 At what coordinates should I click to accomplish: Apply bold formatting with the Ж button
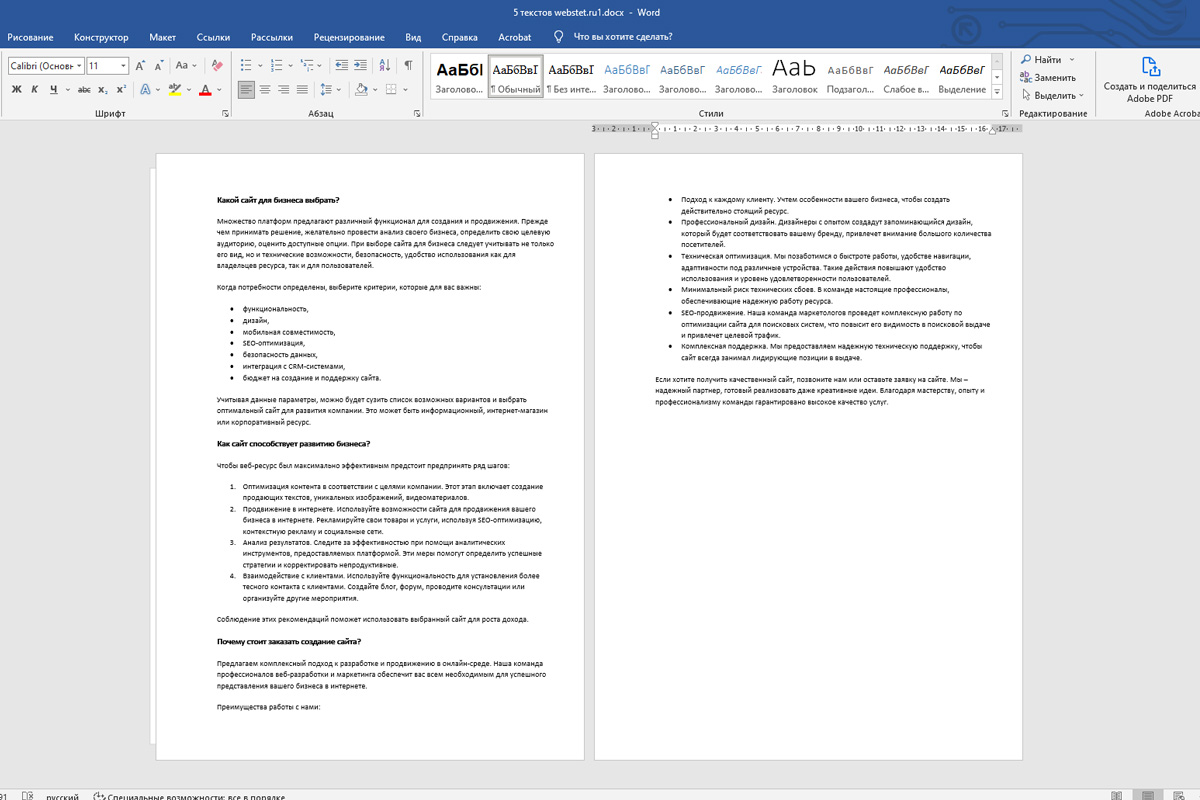pos(17,89)
